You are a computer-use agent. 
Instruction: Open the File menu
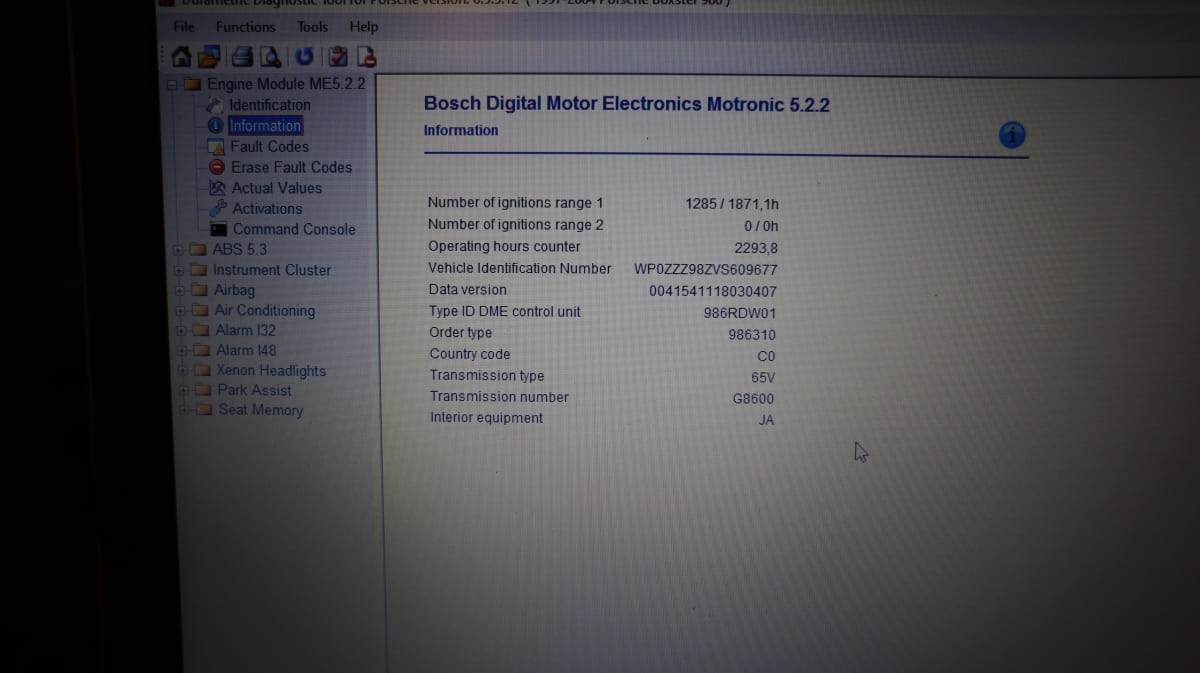pos(184,27)
